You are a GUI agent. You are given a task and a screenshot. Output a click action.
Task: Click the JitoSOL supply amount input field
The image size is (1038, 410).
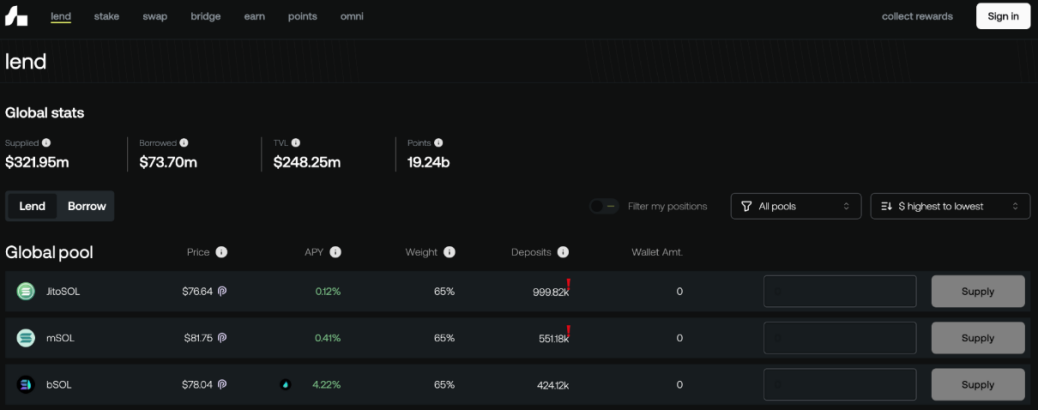point(840,292)
